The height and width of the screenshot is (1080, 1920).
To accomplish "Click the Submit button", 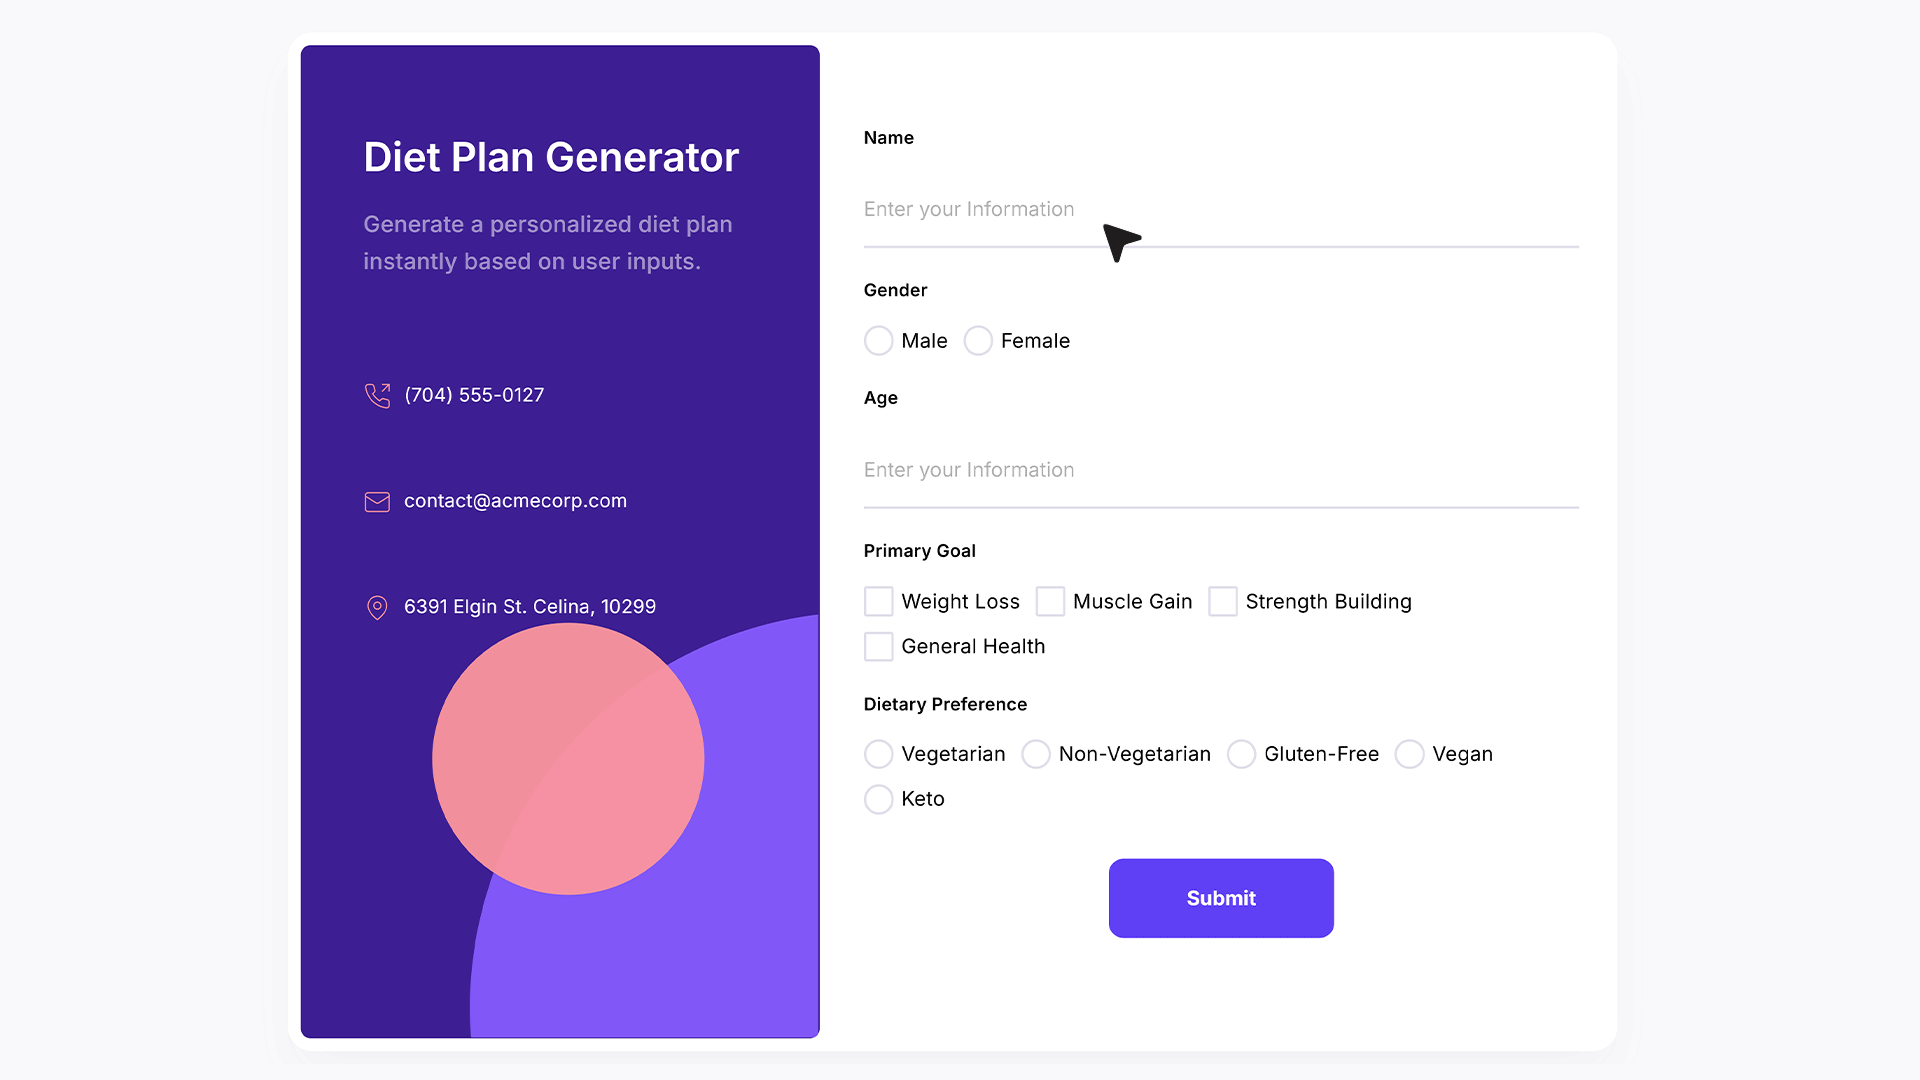I will pyautogui.click(x=1221, y=898).
